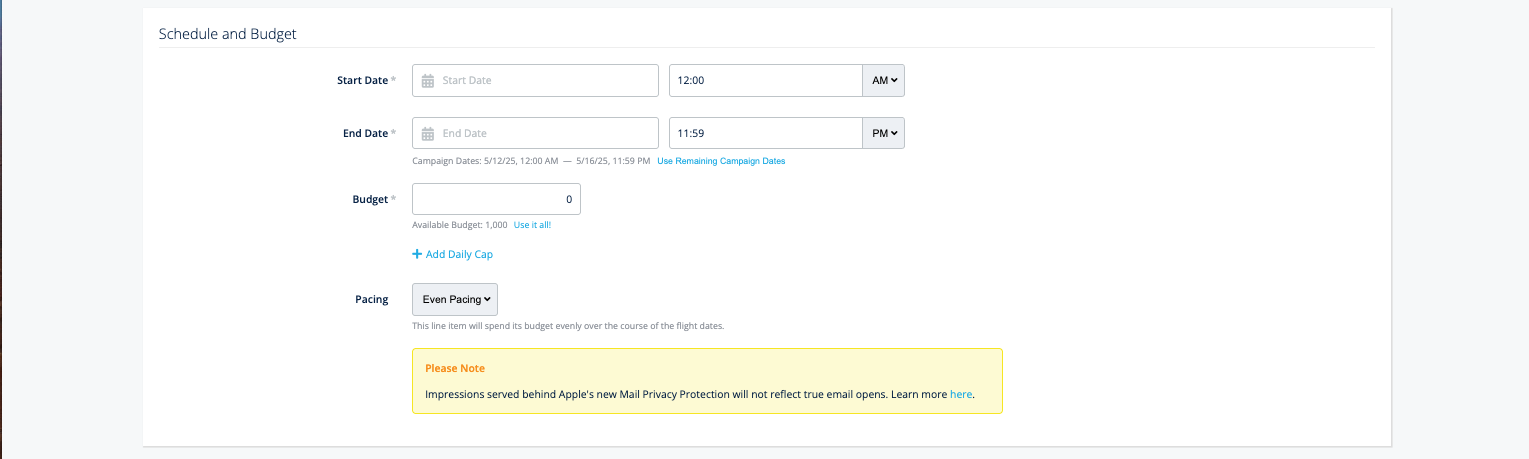The image size is (1529, 459).
Task: Click Use Remaining Campaign Dates link
Action: click(x=721, y=161)
